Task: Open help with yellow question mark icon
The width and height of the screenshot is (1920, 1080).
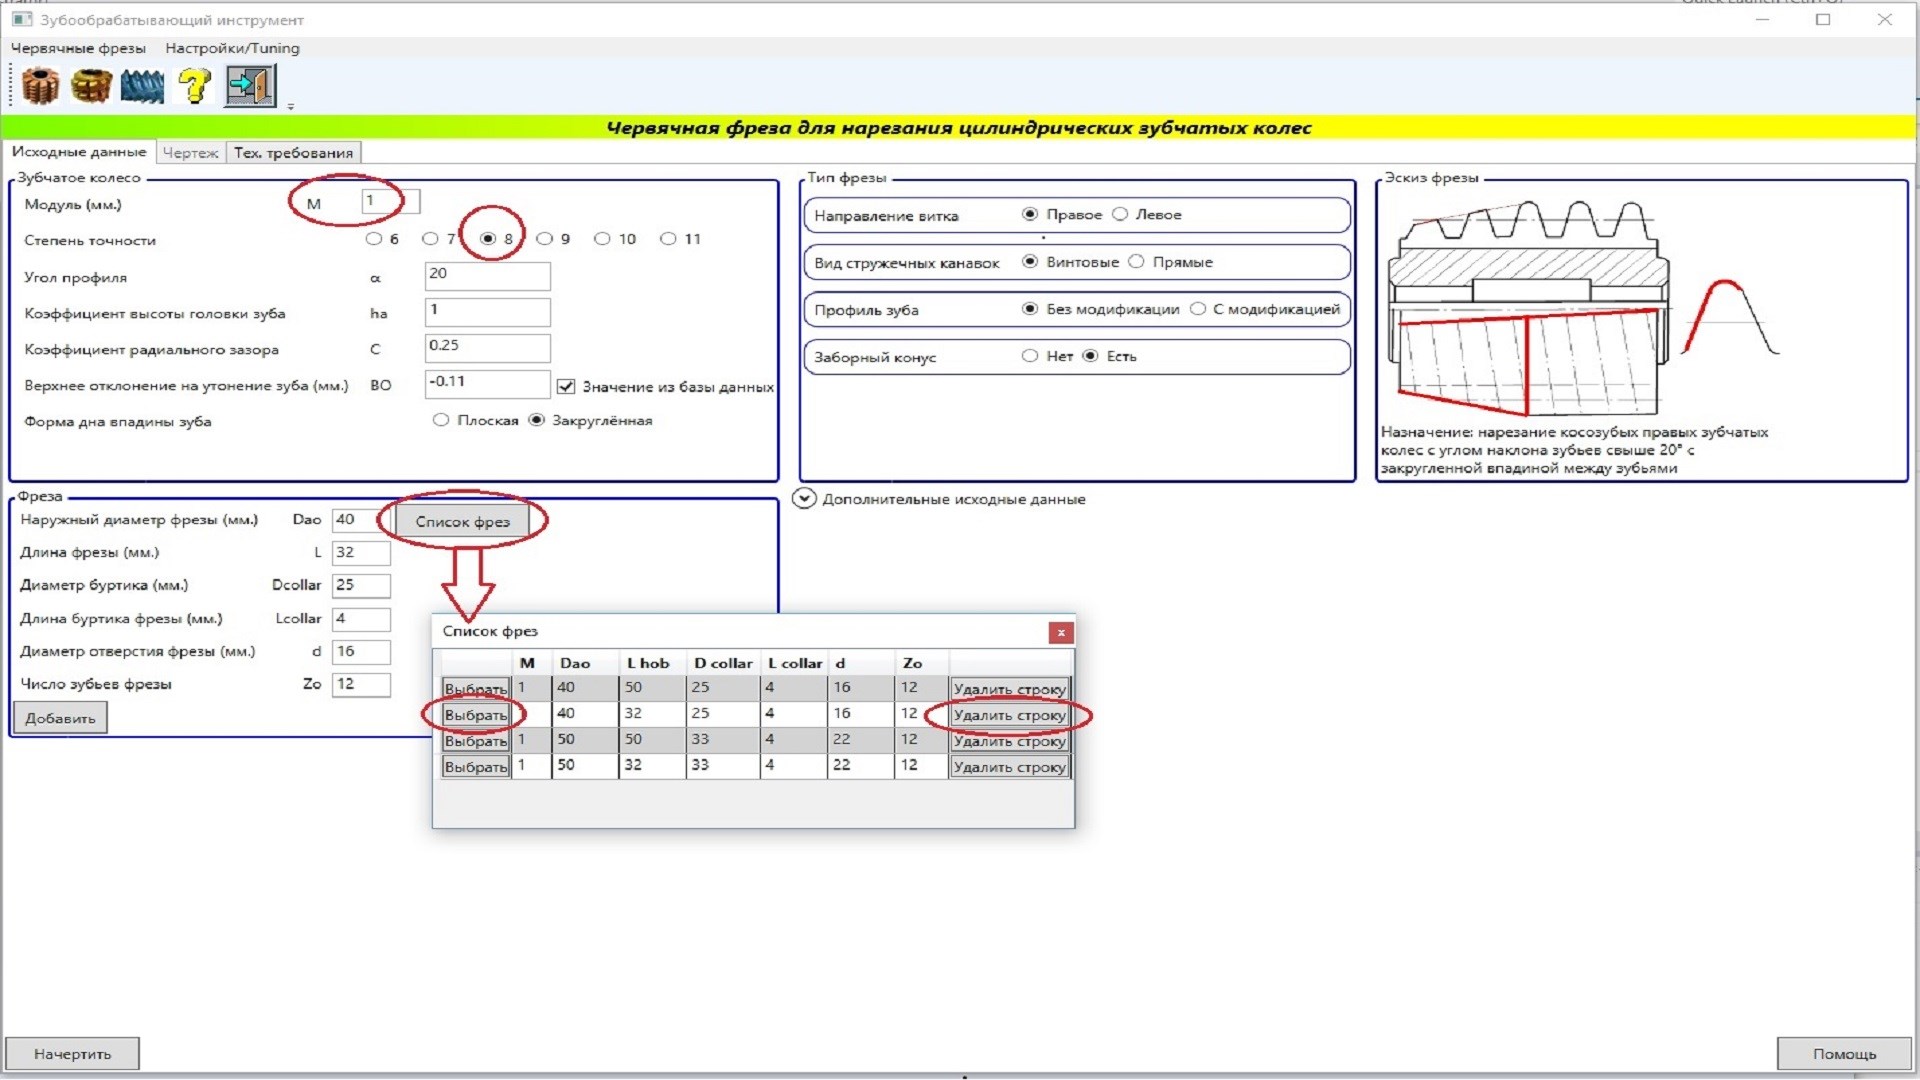Action: coord(194,87)
